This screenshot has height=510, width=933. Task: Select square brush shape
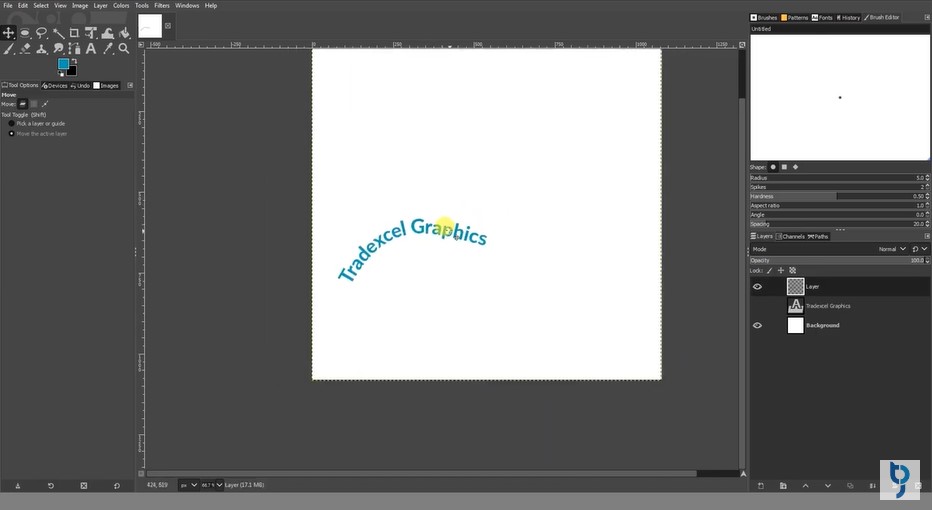[784, 167]
